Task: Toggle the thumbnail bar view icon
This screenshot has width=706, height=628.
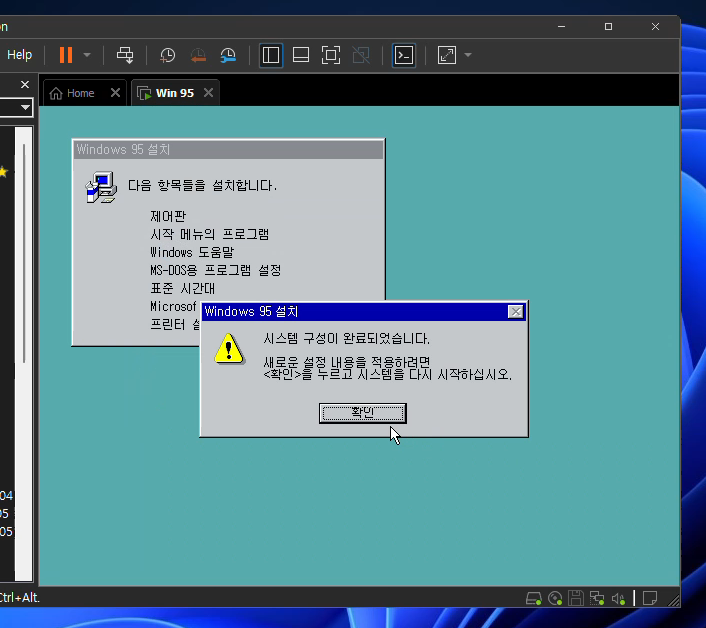Action: pos(301,55)
